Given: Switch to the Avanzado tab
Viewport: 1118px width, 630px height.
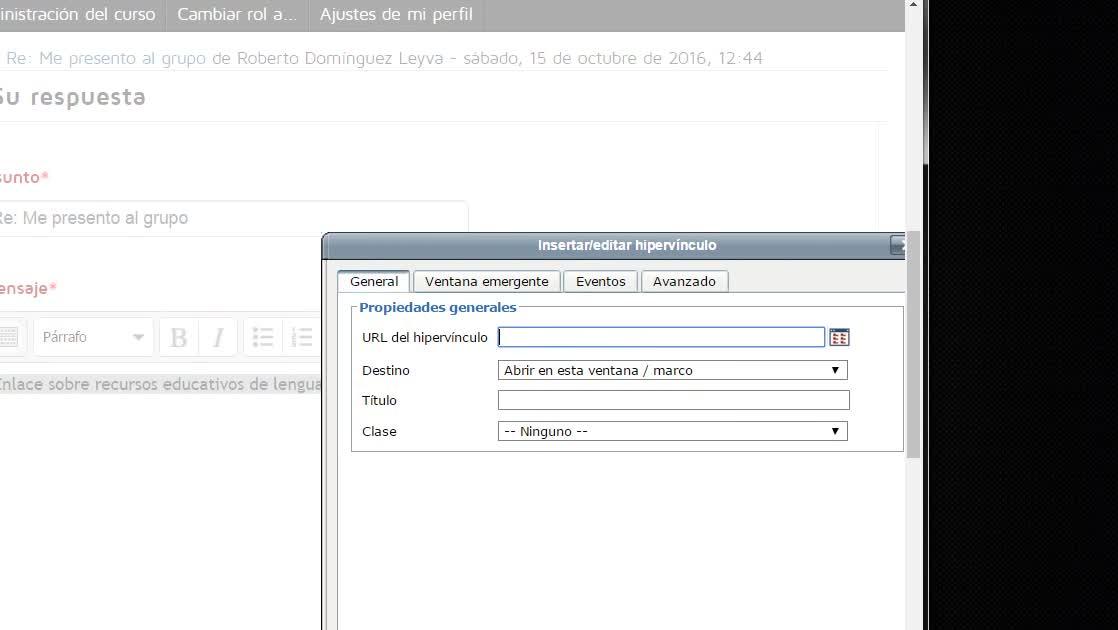Looking at the screenshot, I should (684, 282).
